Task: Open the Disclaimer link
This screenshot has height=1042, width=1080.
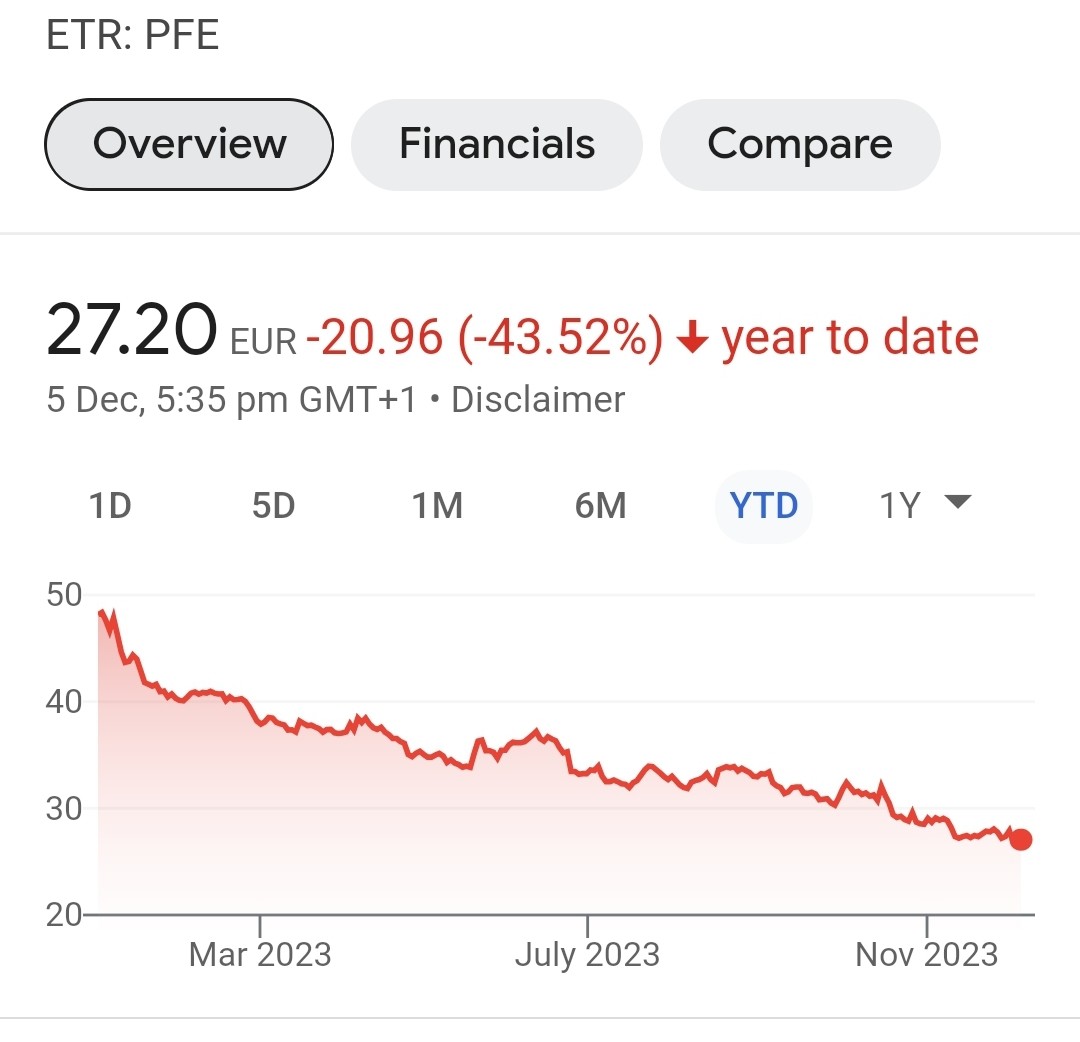Action: 538,400
